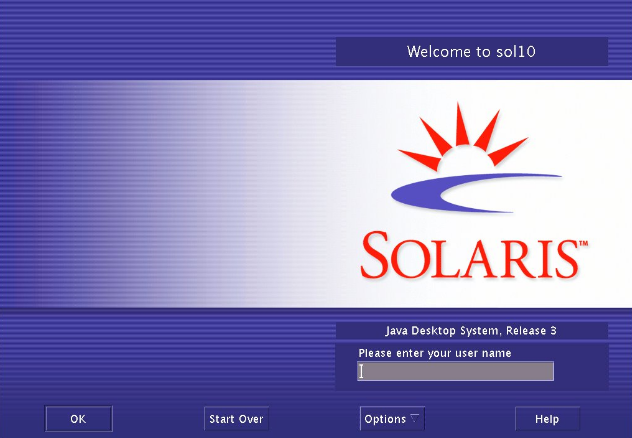Screen dimensions: 632x438
Task: Focus the user name input field
Action: click(455, 371)
